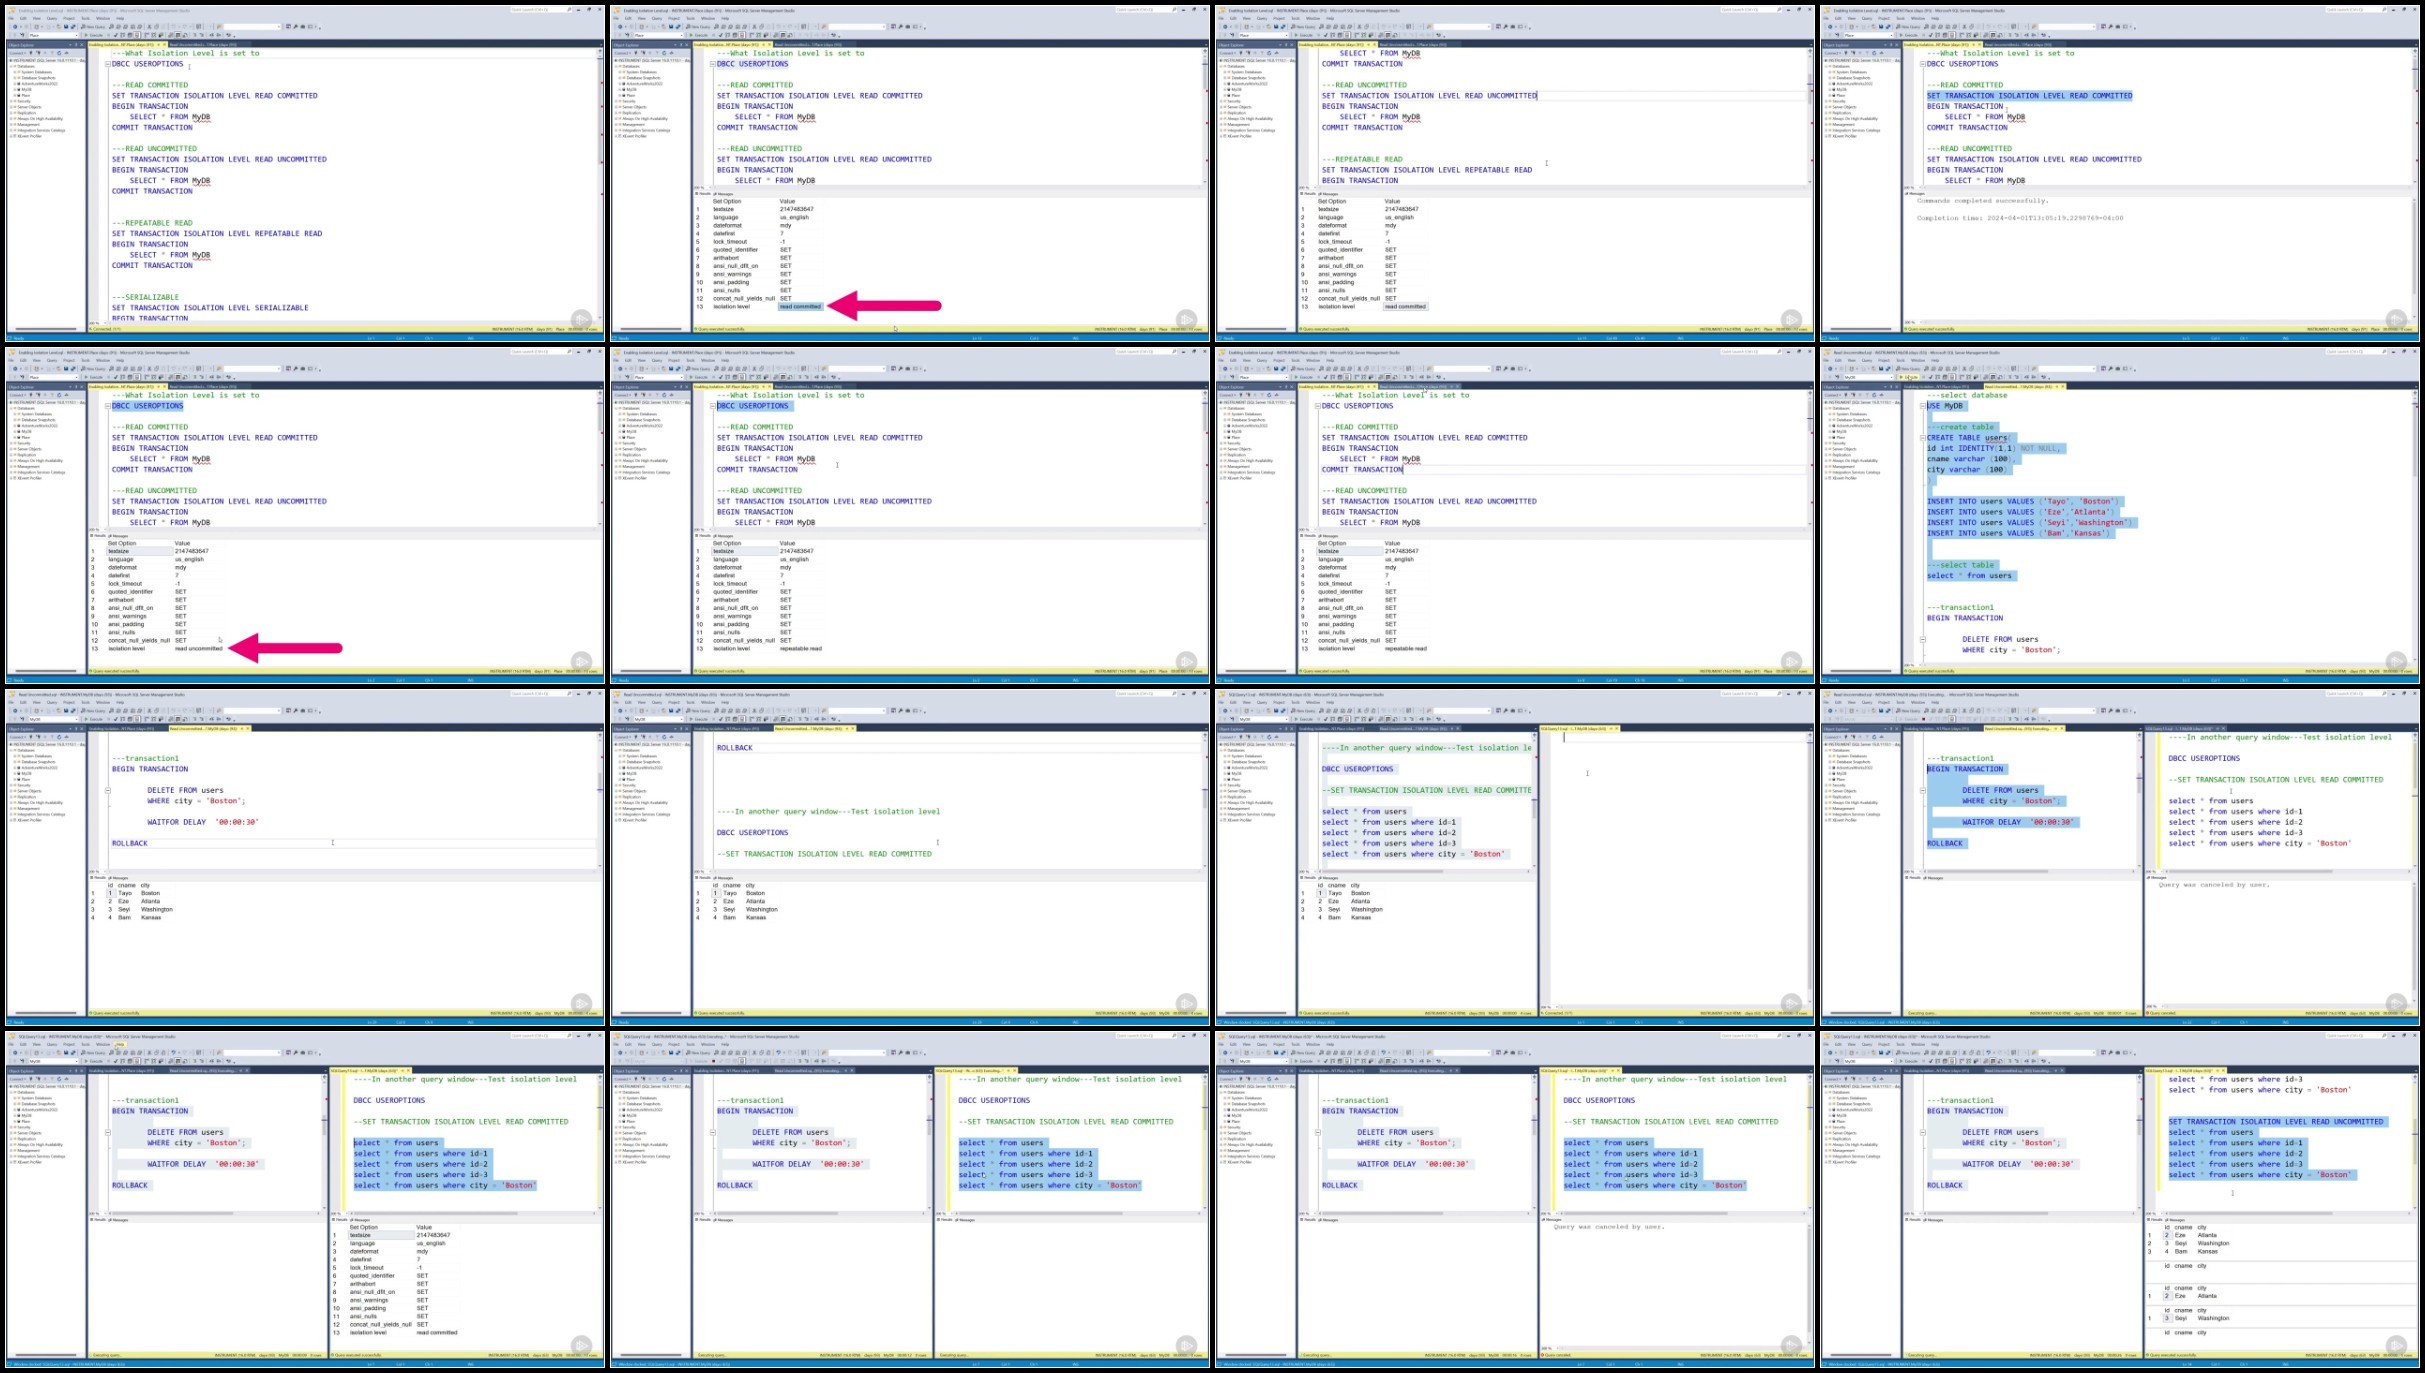Collapse region beside DBCC USEROPTIONS in 'Commands completed' frame
2425x1373 pixels.
[x=1923, y=64]
